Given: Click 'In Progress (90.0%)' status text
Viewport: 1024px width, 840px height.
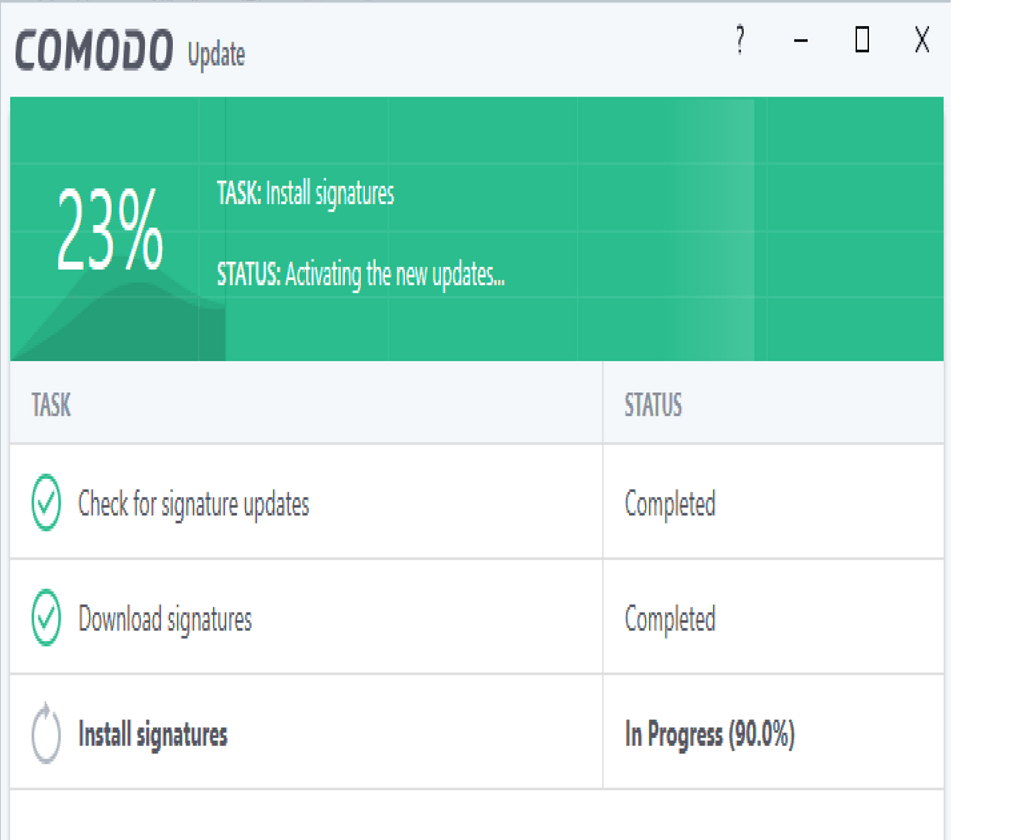Looking at the screenshot, I should pyautogui.click(x=710, y=733).
